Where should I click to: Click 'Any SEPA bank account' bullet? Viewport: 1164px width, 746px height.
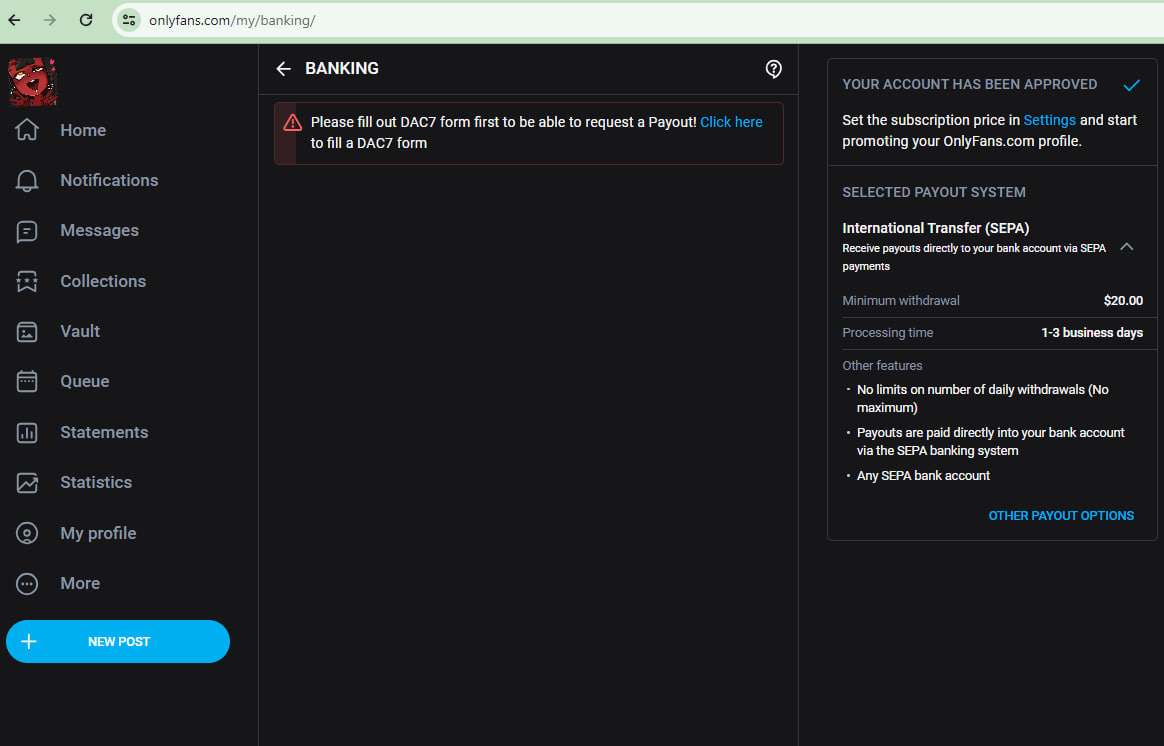coord(923,476)
